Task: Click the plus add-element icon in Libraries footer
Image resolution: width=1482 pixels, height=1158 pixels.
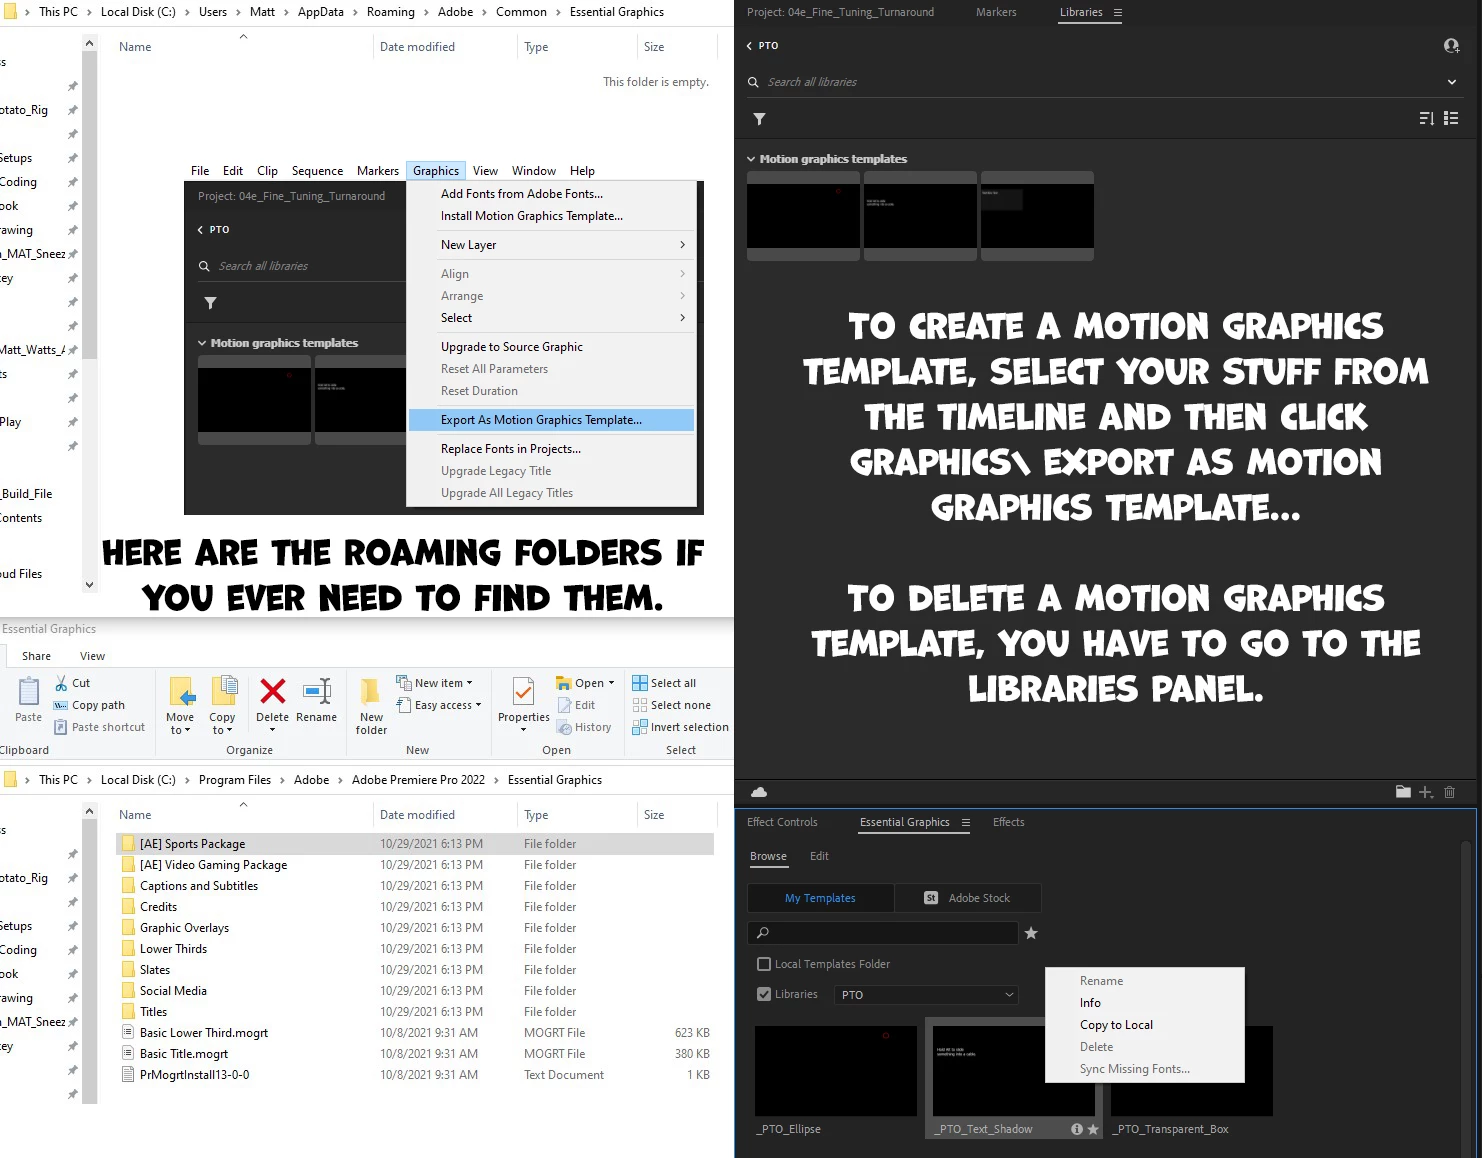Action: (x=1426, y=792)
